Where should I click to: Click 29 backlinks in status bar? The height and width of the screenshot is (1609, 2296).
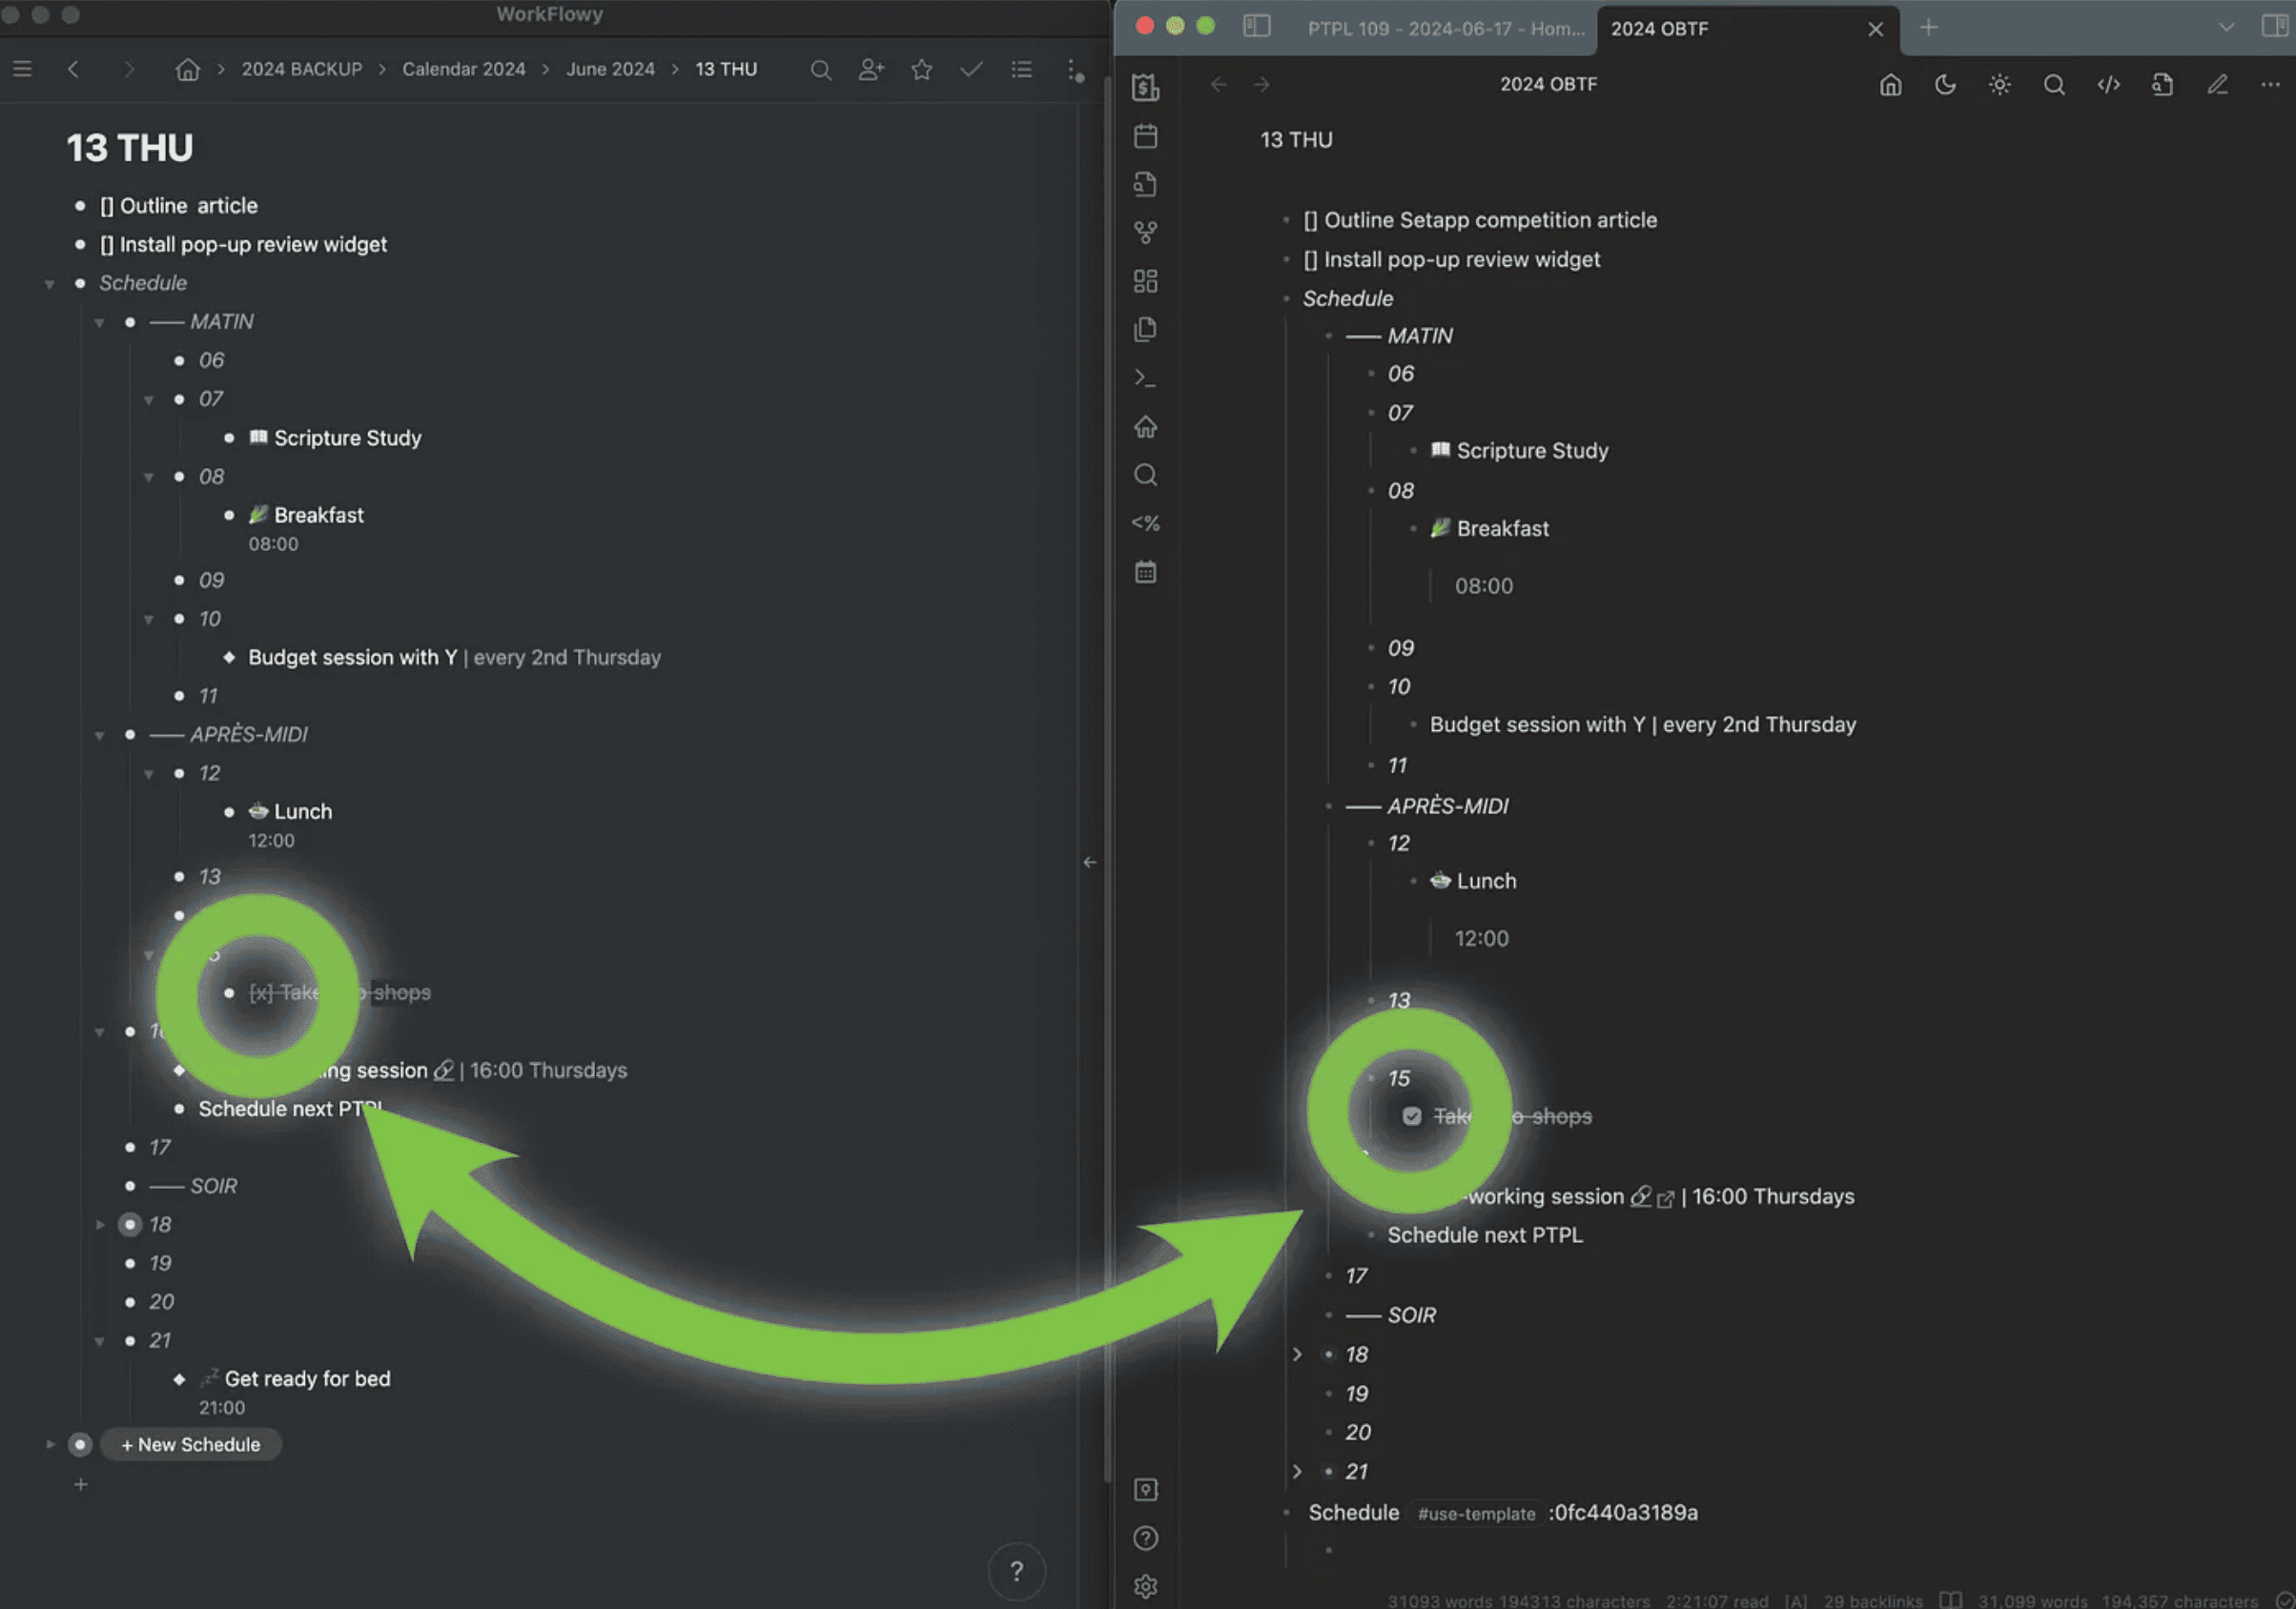1872,1601
